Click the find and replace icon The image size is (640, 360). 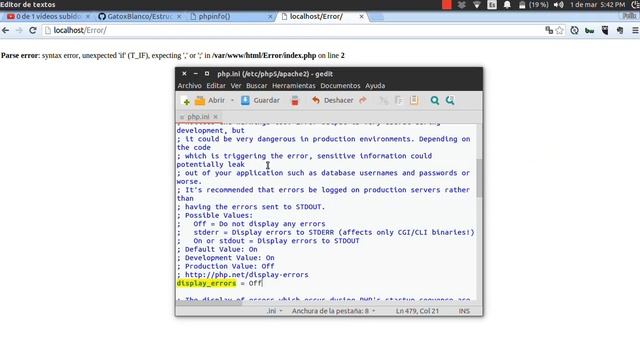[450, 100]
